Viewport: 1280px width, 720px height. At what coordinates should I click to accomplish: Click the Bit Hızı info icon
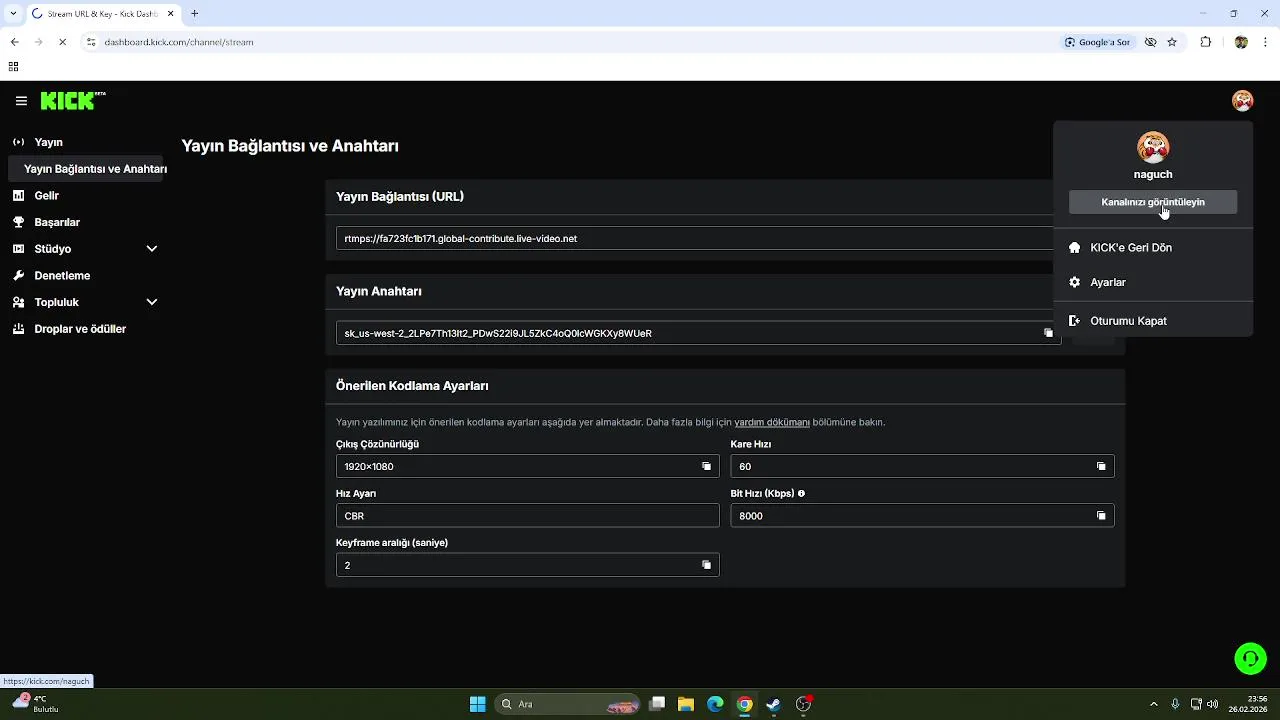[x=801, y=493]
